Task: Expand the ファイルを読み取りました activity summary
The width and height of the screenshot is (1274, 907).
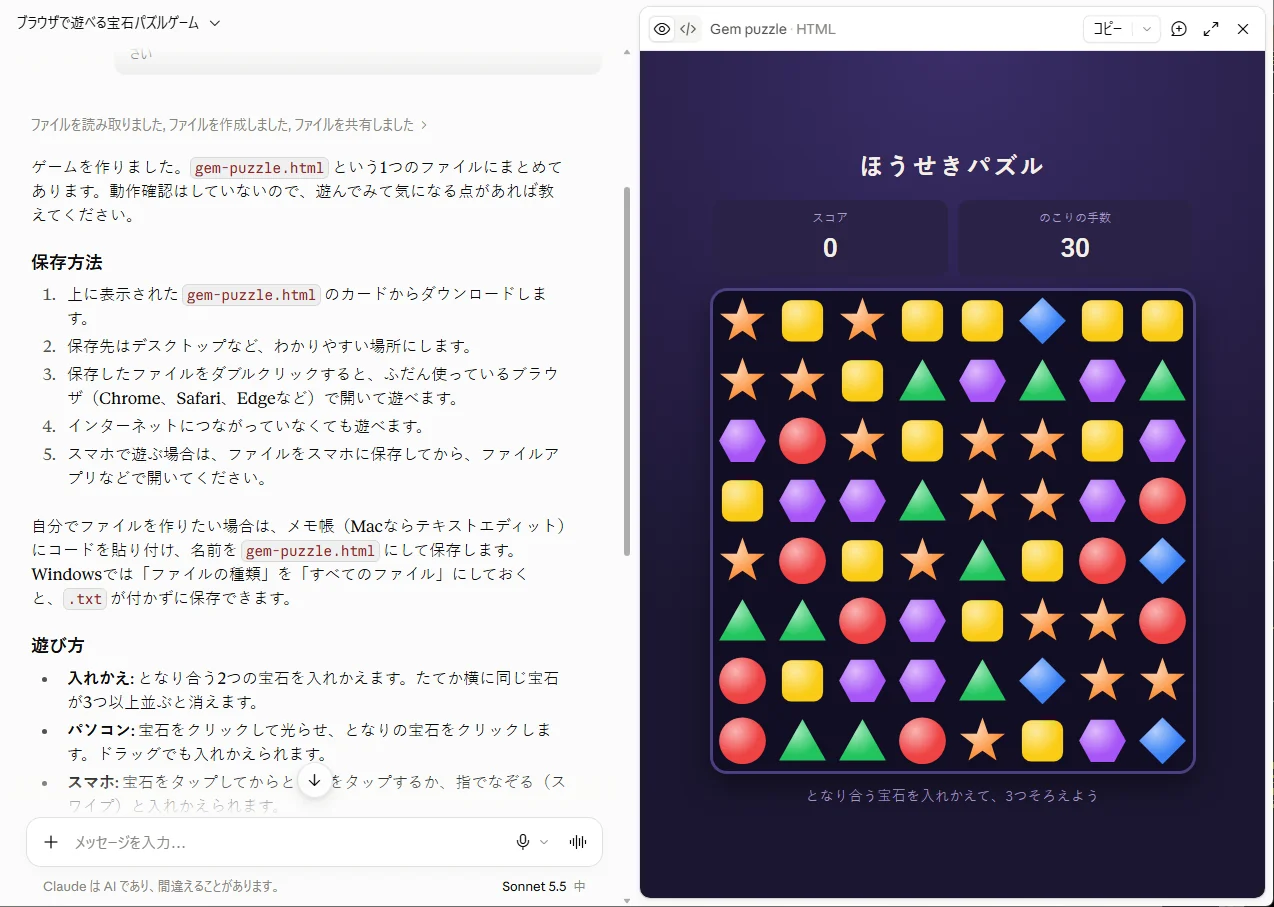Action: coord(229,125)
